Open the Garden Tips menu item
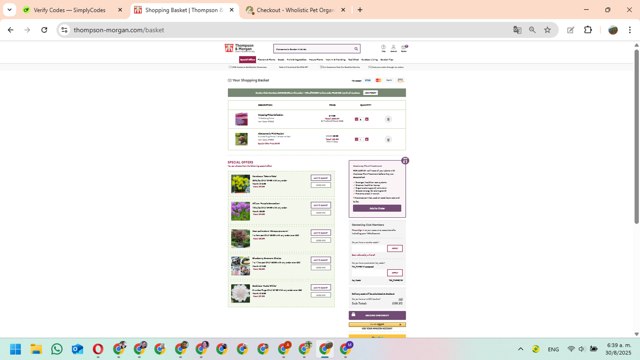Image resolution: width=640 pixels, height=360 pixels. (x=387, y=60)
